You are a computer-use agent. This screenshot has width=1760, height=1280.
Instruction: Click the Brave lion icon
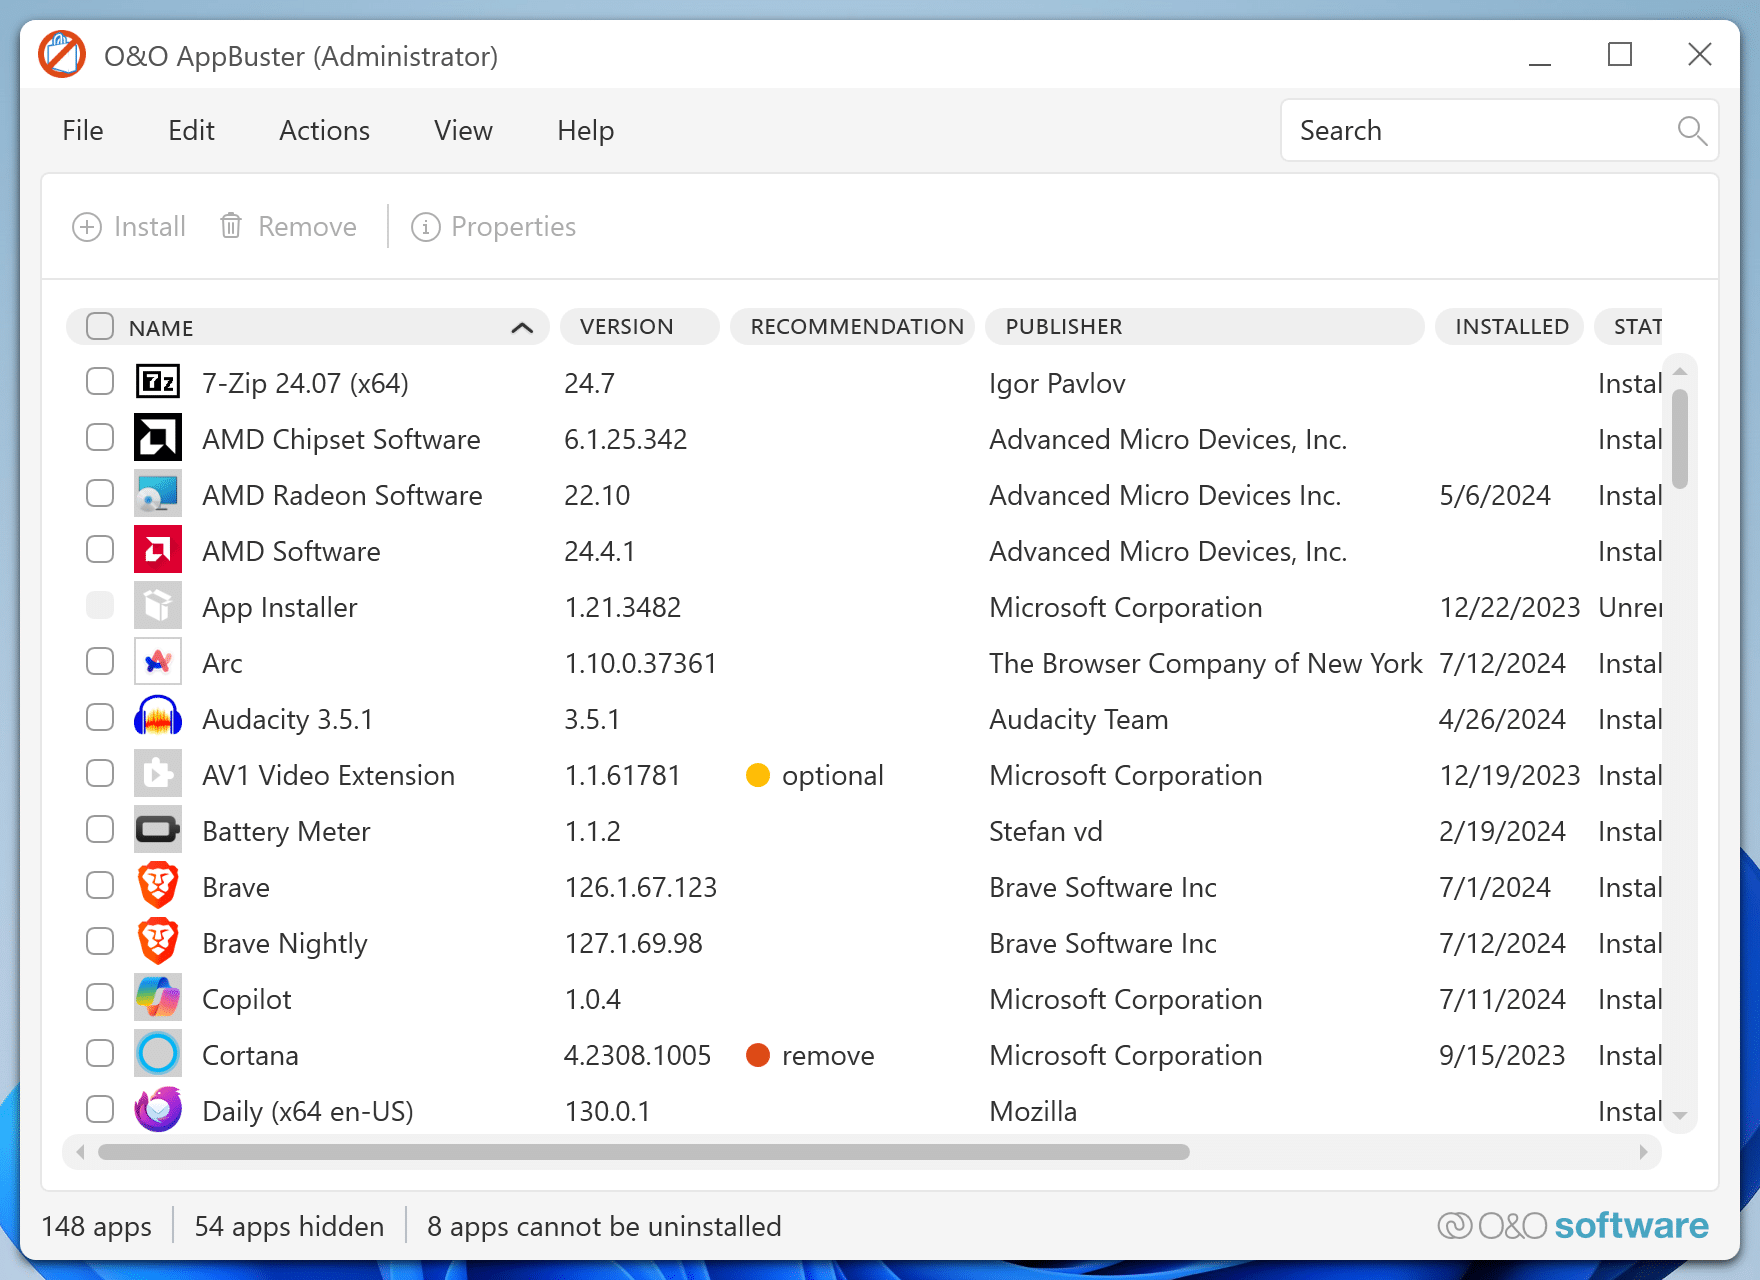coord(157,886)
